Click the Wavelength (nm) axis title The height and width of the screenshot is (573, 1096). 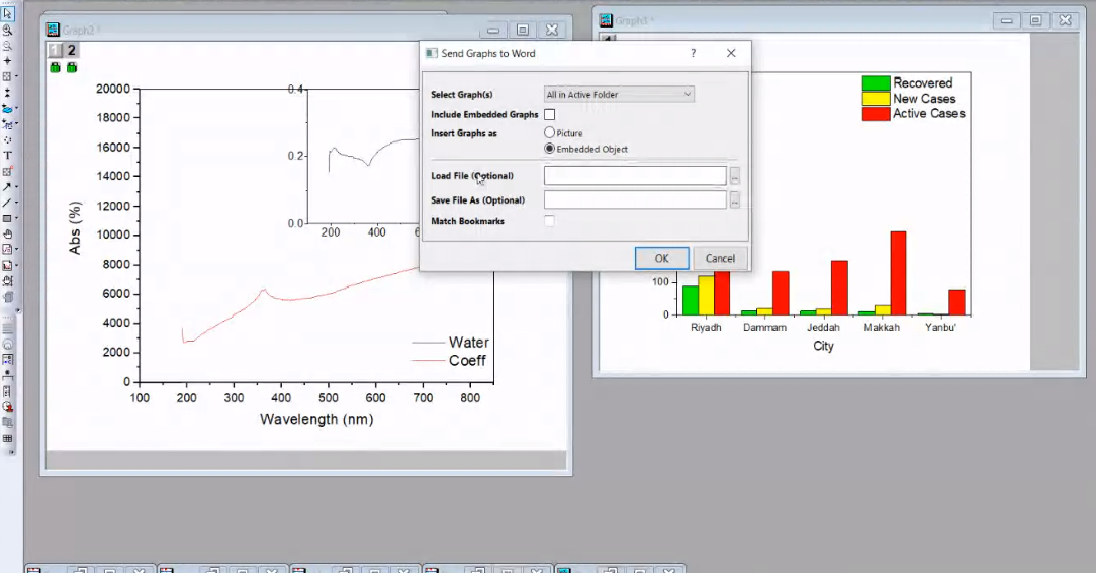[x=317, y=419]
